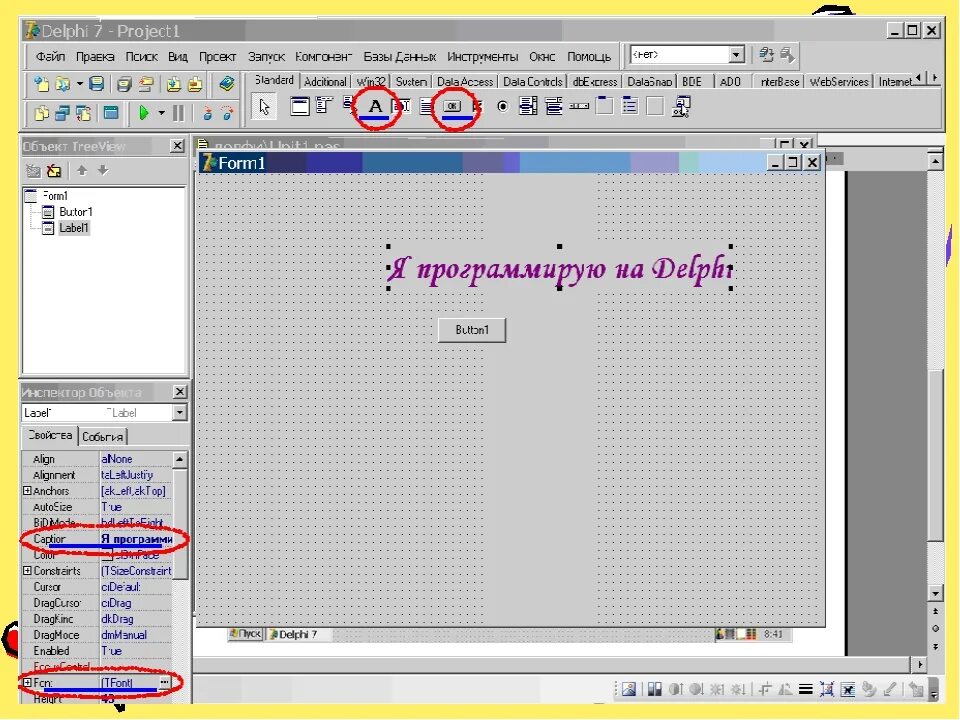Click the View Unit toolbar icon
The image size is (960, 720).
coord(42,113)
